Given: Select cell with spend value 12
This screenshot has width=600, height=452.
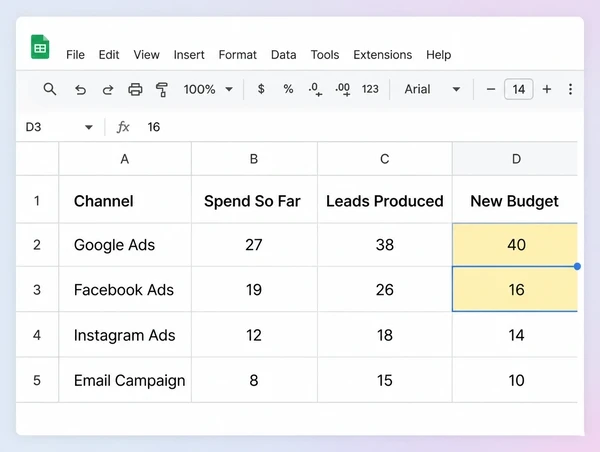Looking at the screenshot, I should [x=254, y=335].
